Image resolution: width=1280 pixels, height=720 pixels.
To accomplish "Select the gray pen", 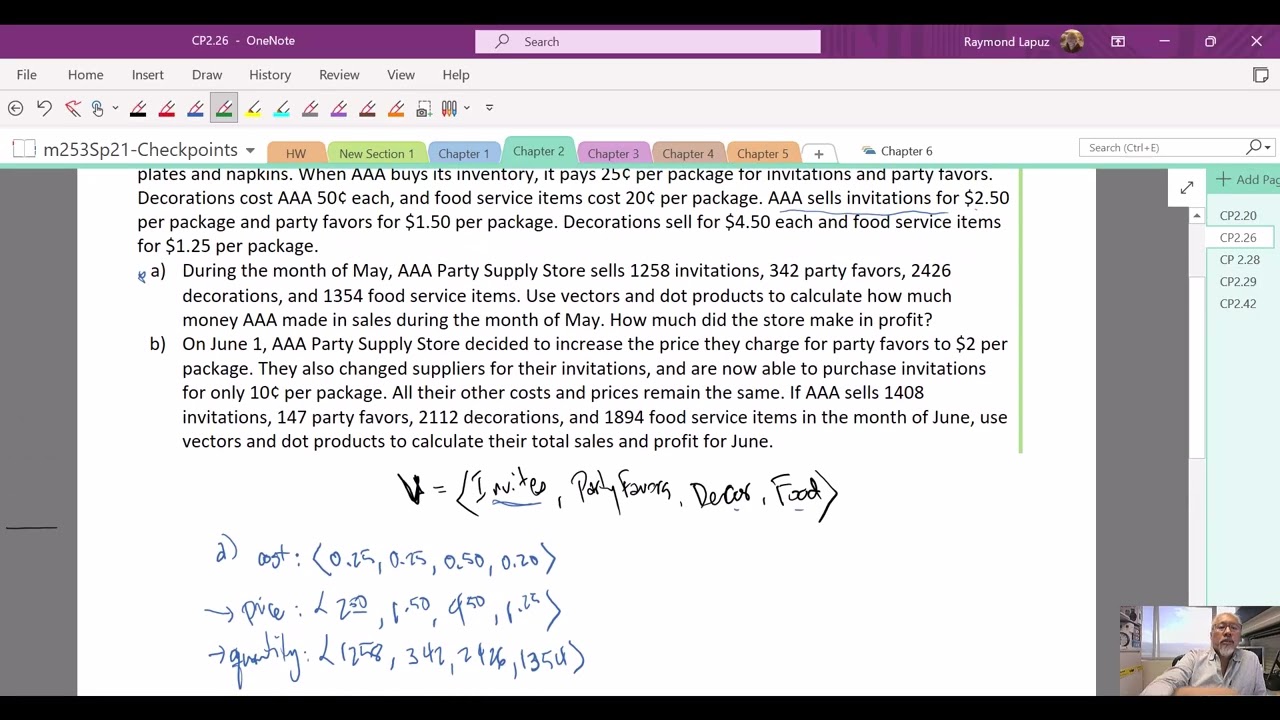I will (310, 108).
